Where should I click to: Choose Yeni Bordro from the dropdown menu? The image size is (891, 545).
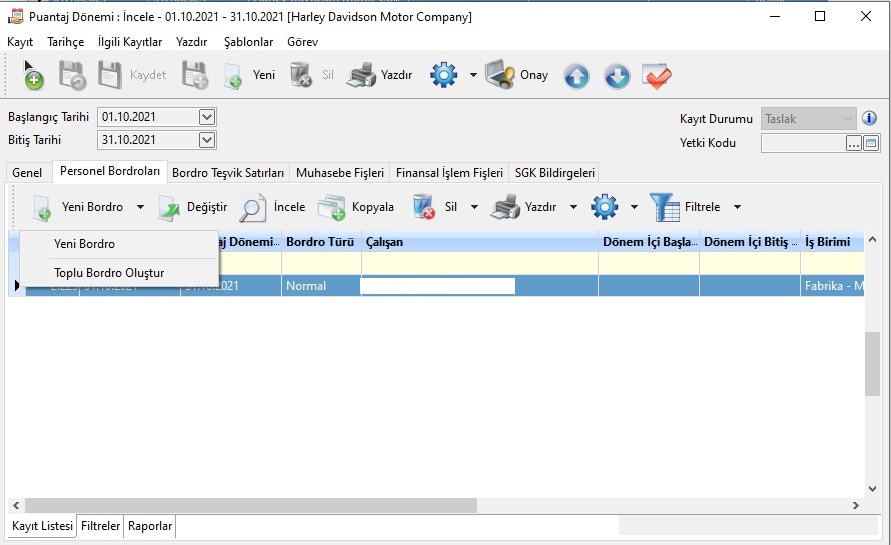point(84,244)
